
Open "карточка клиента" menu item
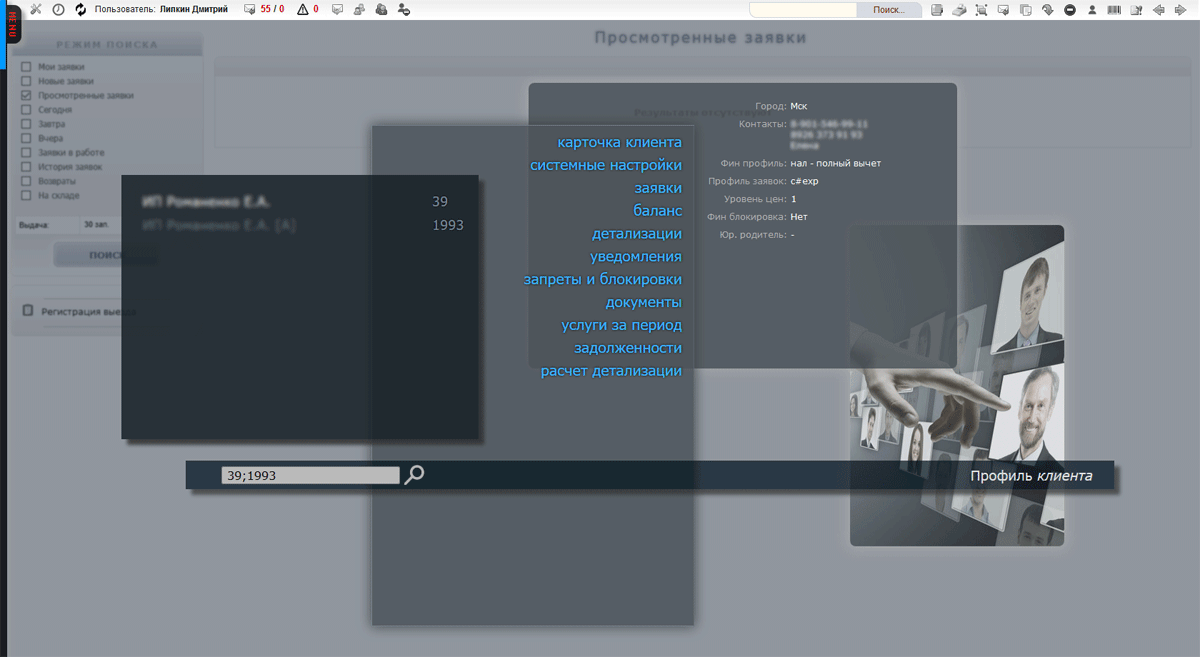pyautogui.click(x=619, y=142)
